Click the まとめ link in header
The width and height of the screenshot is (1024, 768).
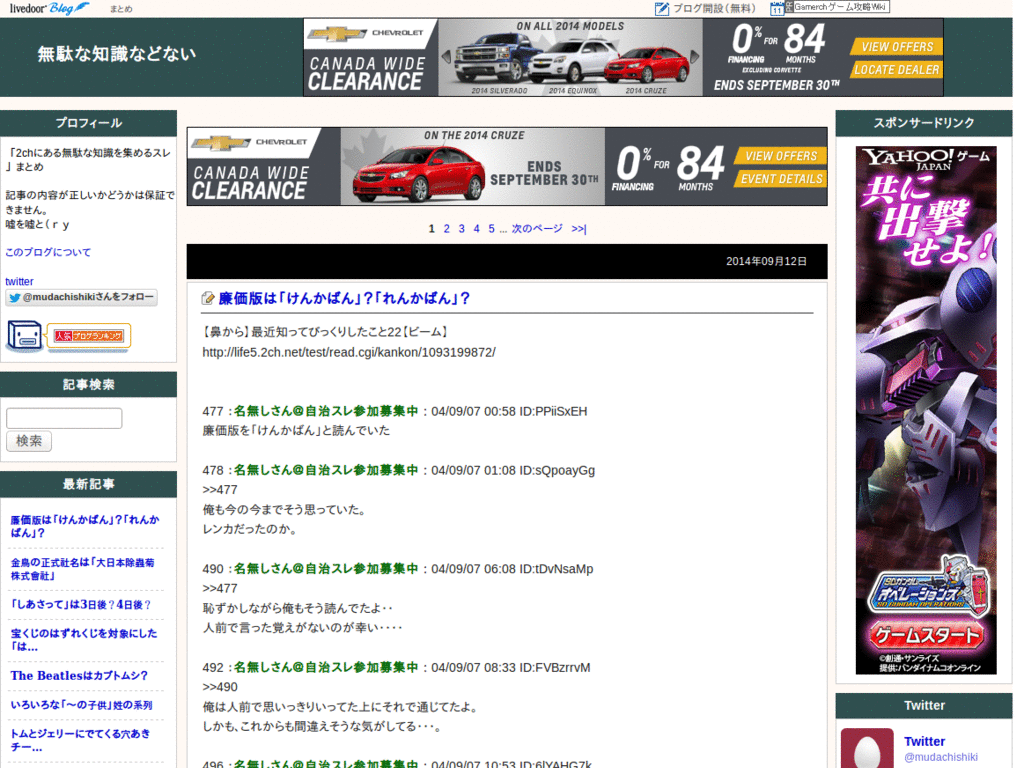click(x=121, y=9)
